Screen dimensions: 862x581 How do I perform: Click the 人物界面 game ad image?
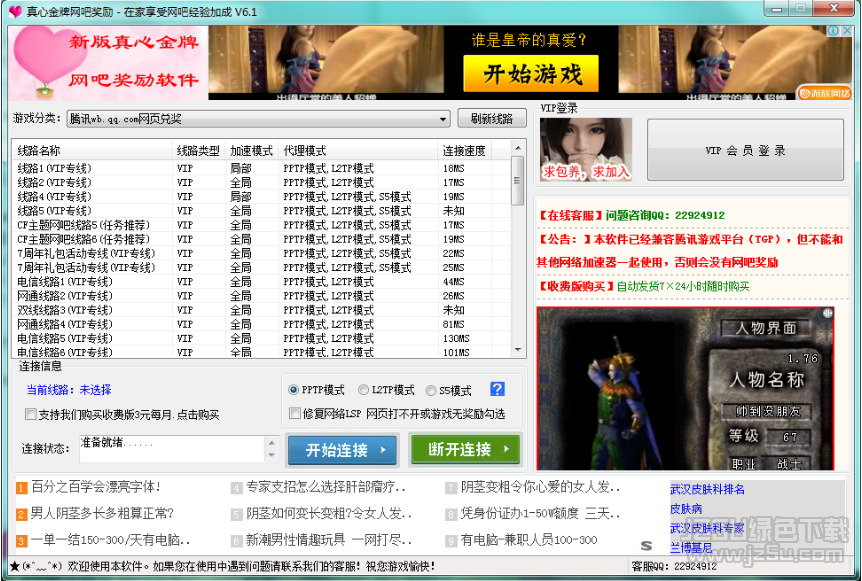[x=685, y=389]
